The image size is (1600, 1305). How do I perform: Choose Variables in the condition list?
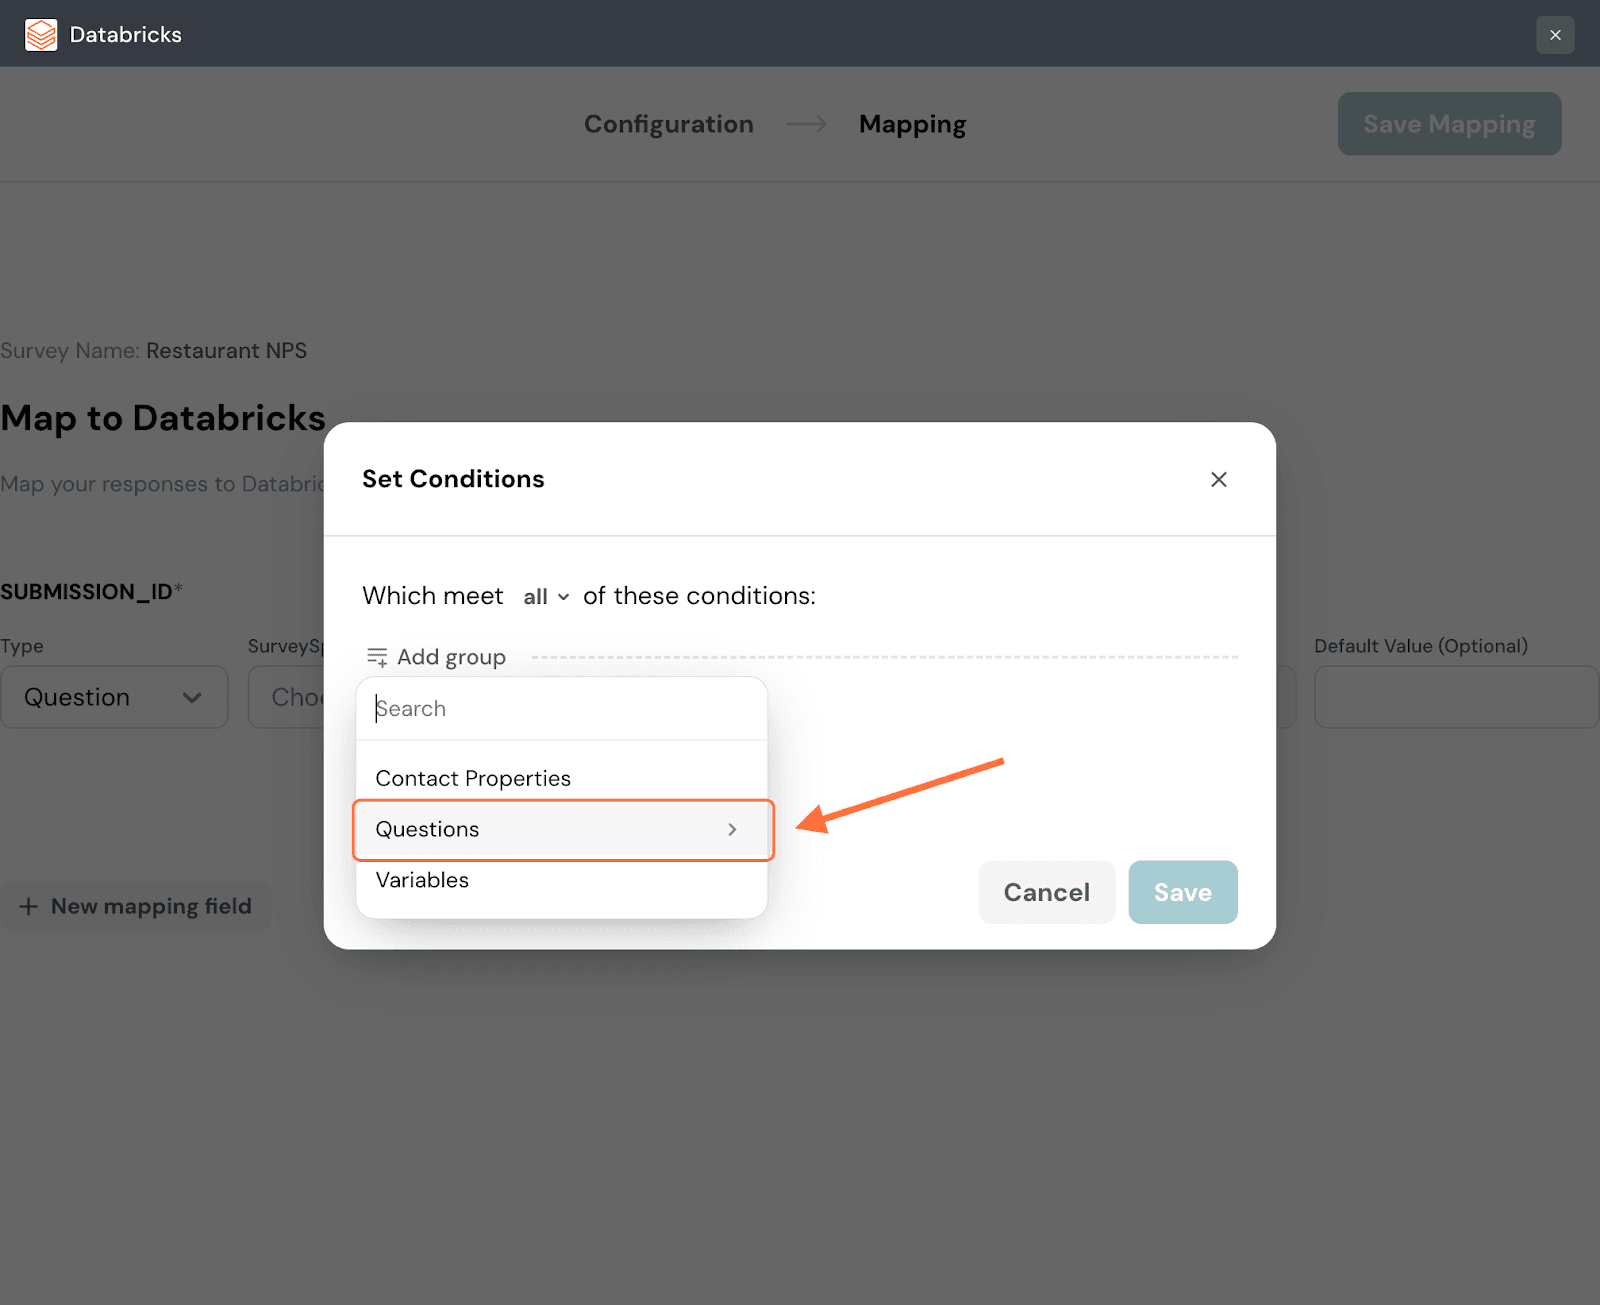tap(422, 881)
